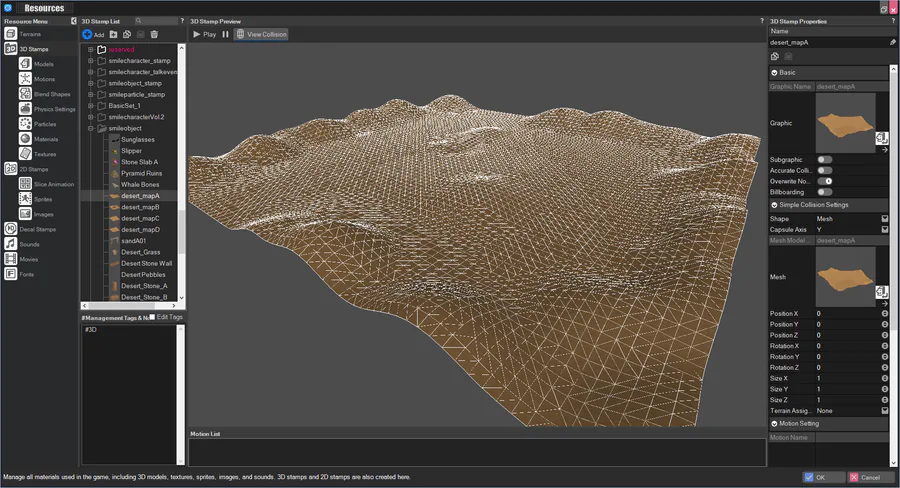Open Physics Settings resource
This screenshot has height=488, width=900.
(54, 109)
